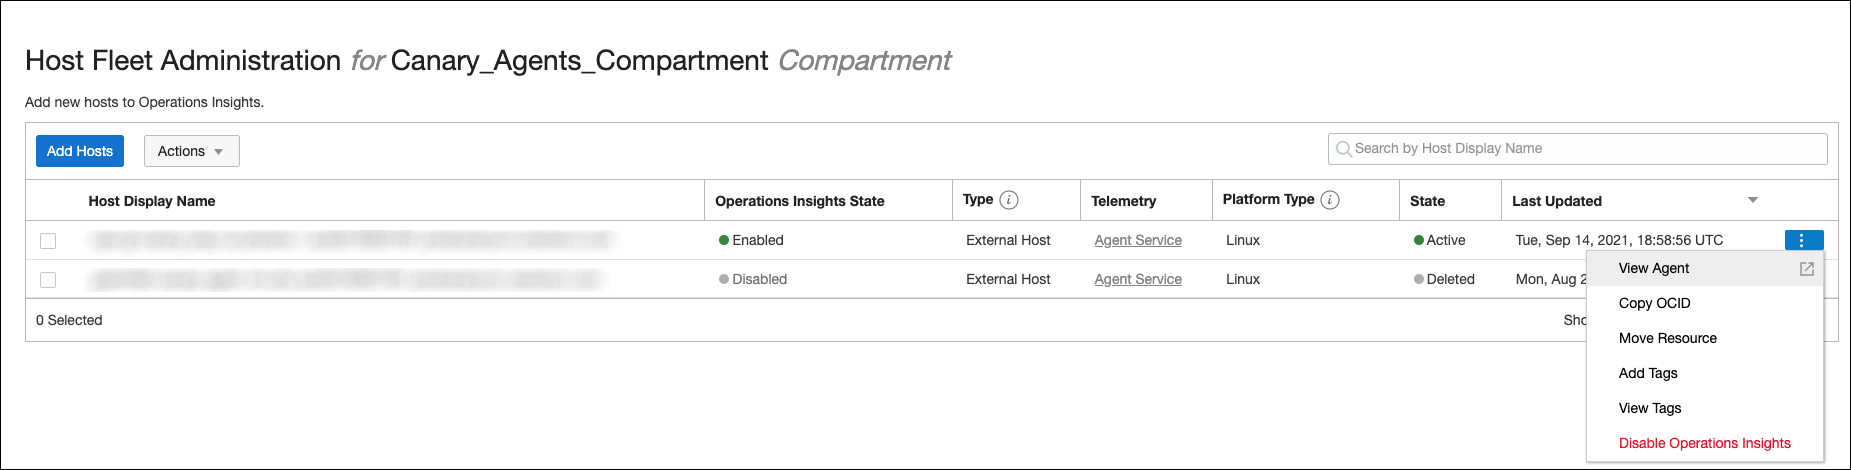Viewport: 1851px width, 470px height.
Task: Click the Platform Type info icon
Action: tap(1330, 200)
